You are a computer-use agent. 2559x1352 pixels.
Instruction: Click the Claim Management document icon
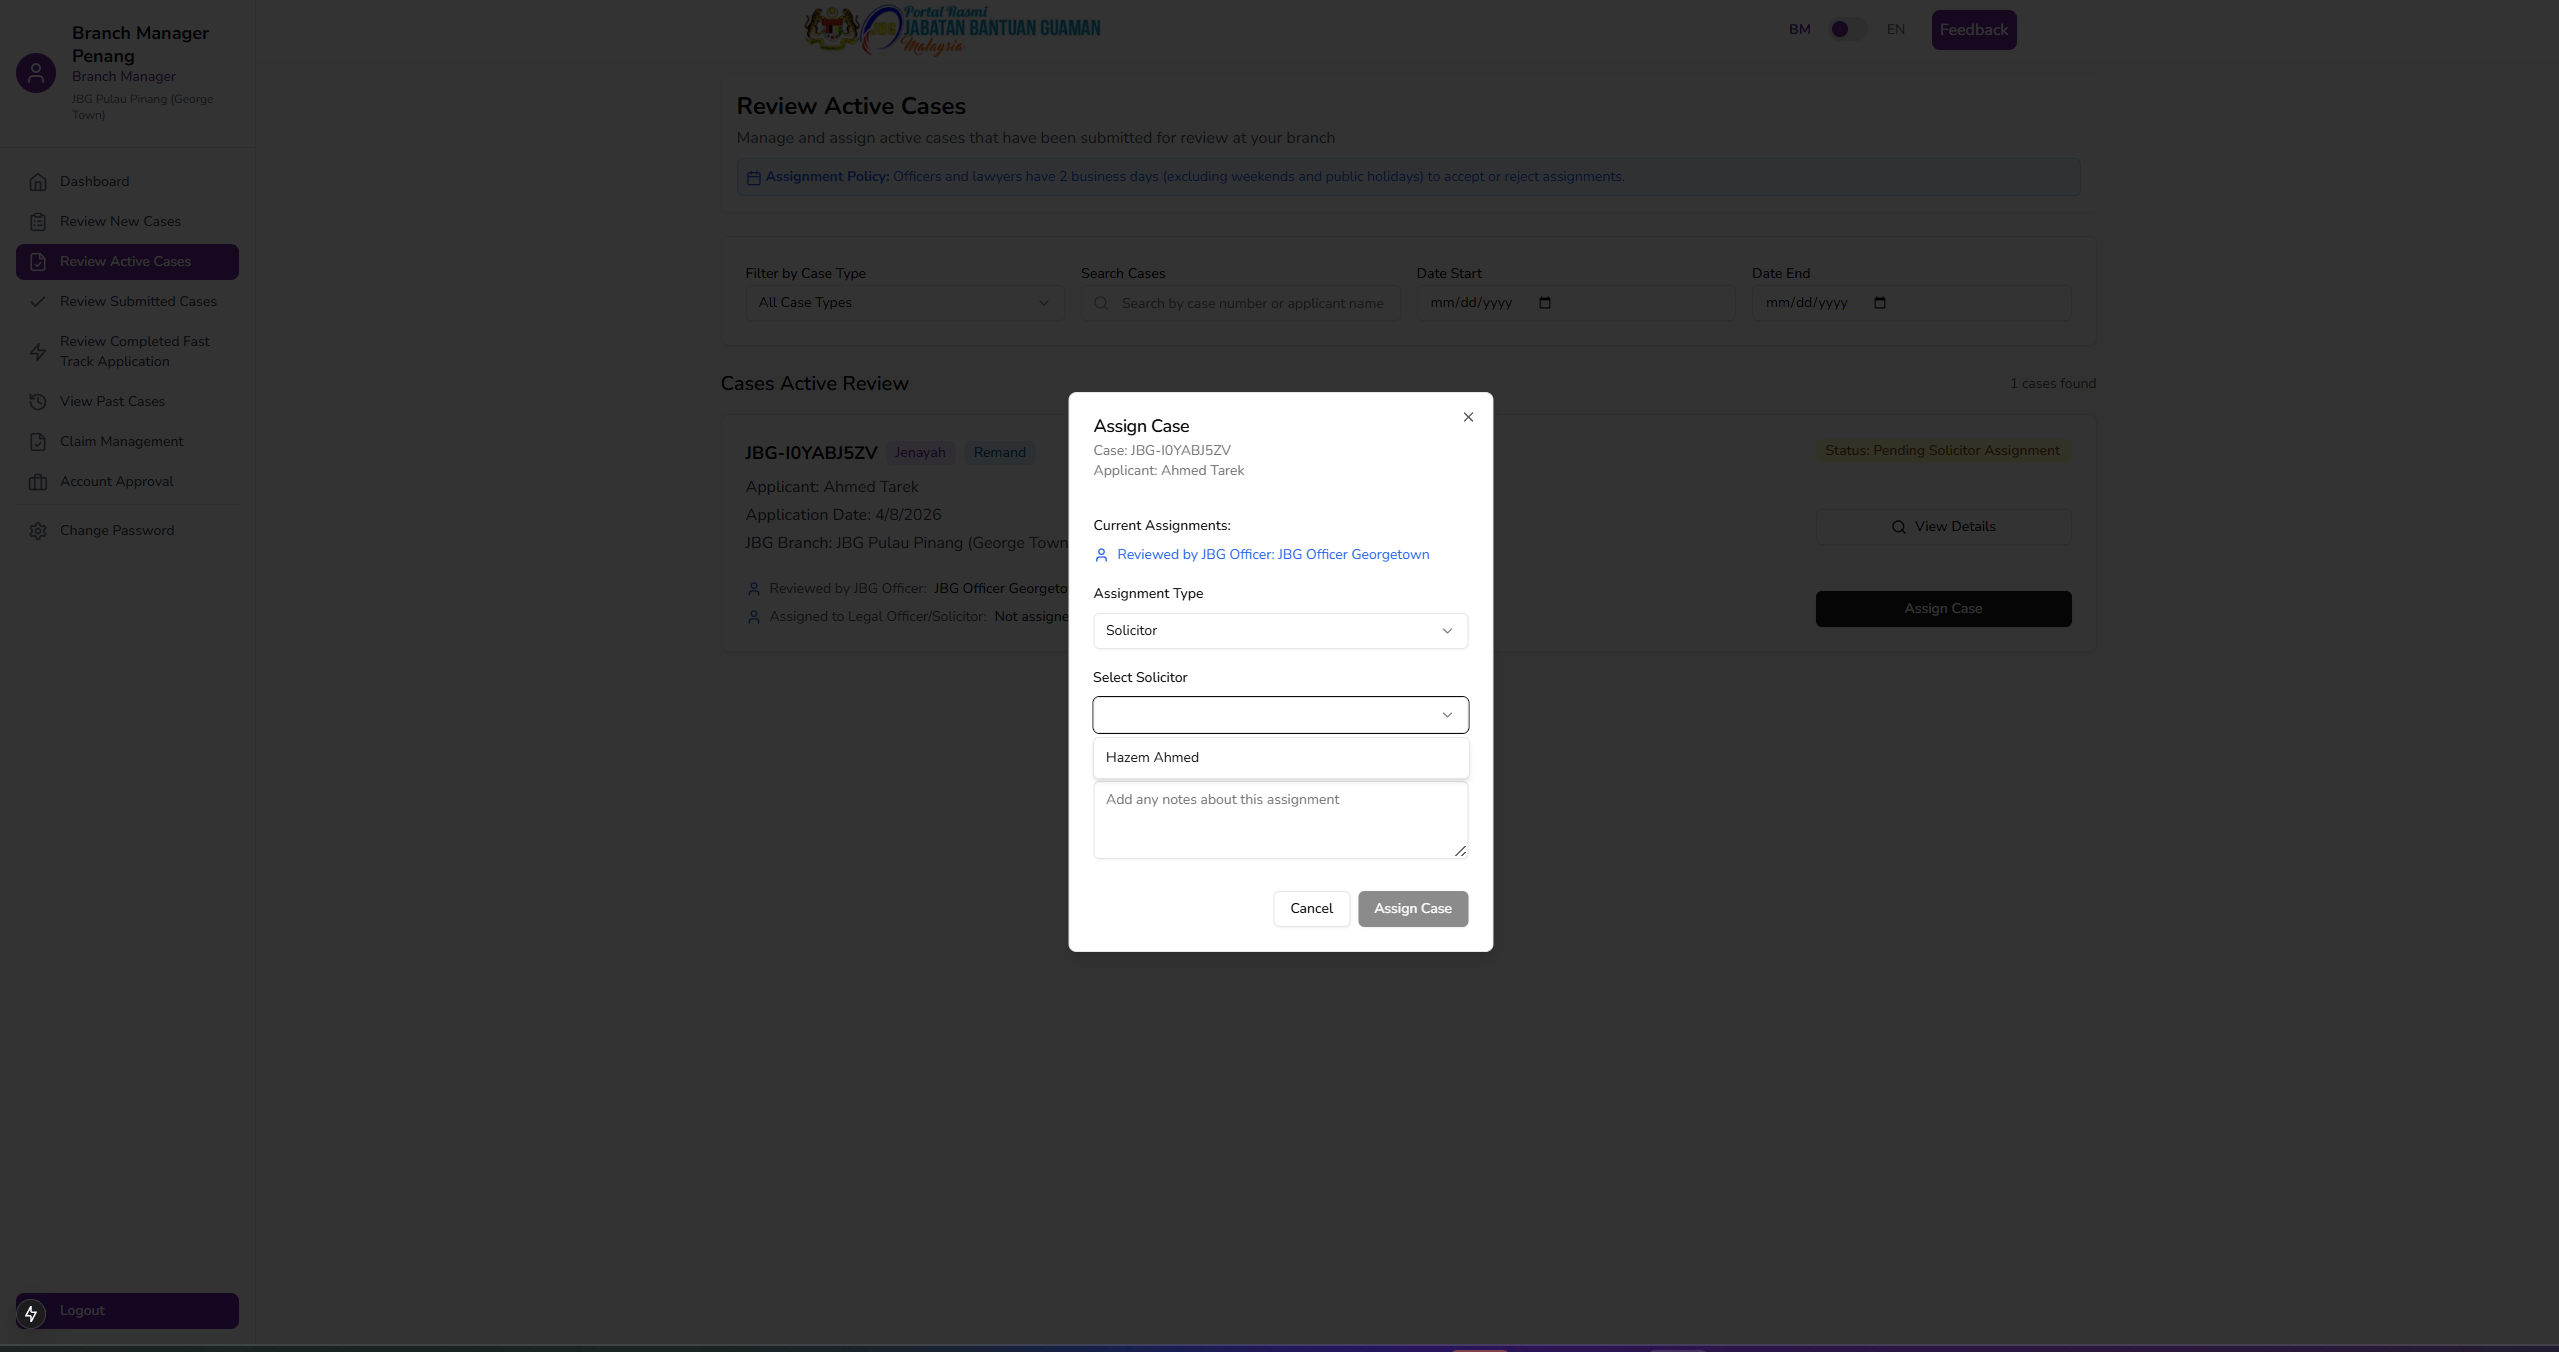[x=38, y=442]
